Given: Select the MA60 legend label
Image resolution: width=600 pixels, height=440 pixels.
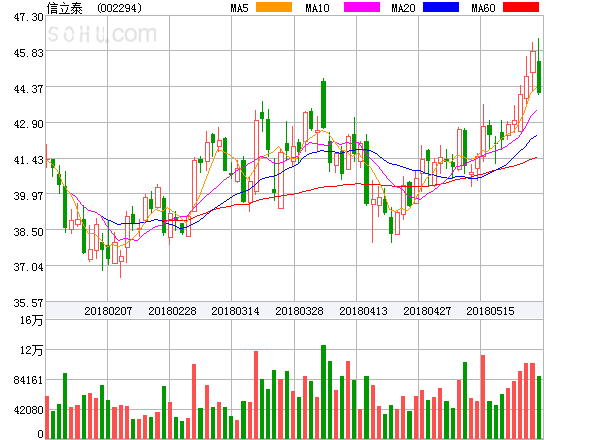Looking at the screenshot, I should point(483,8).
